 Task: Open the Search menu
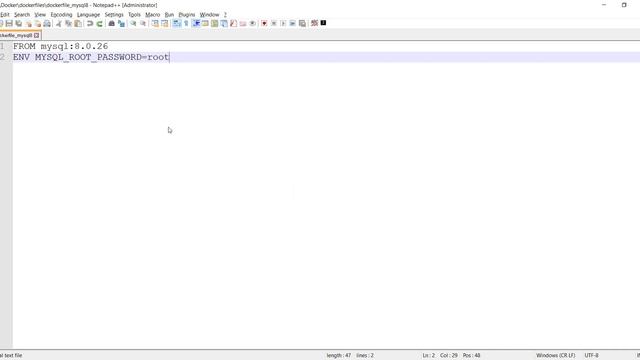(22, 15)
